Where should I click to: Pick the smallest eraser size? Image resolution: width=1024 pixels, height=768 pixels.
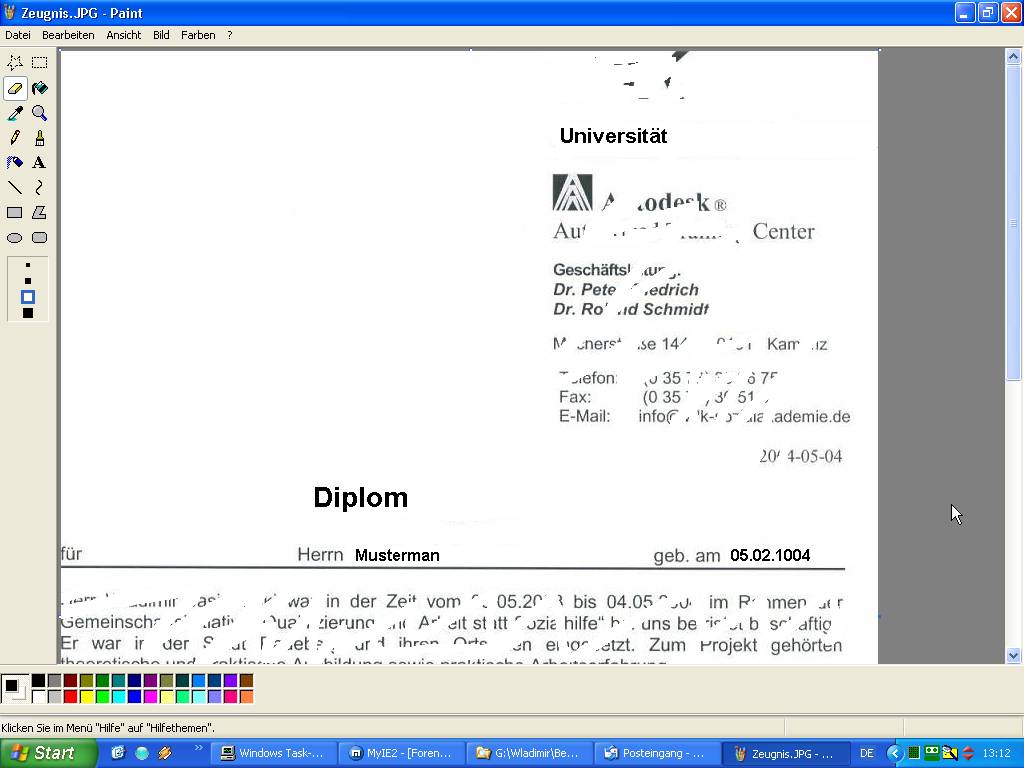(x=27, y=266)
